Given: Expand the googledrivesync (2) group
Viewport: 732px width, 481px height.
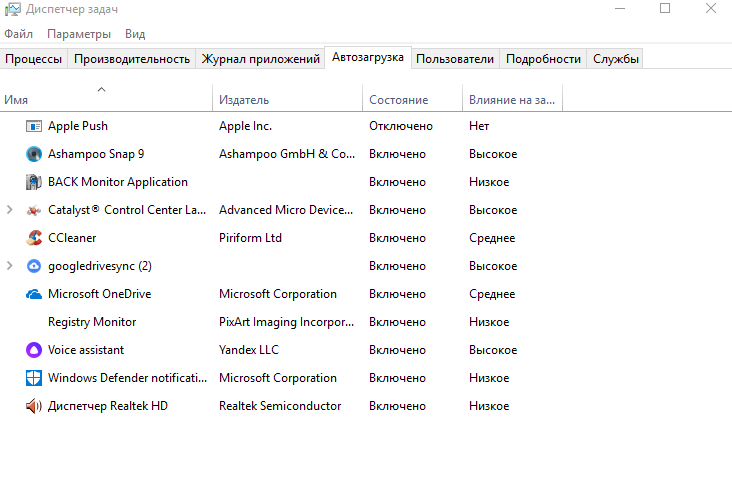Looking at the screenshot, I should click(x=9, y=266).
